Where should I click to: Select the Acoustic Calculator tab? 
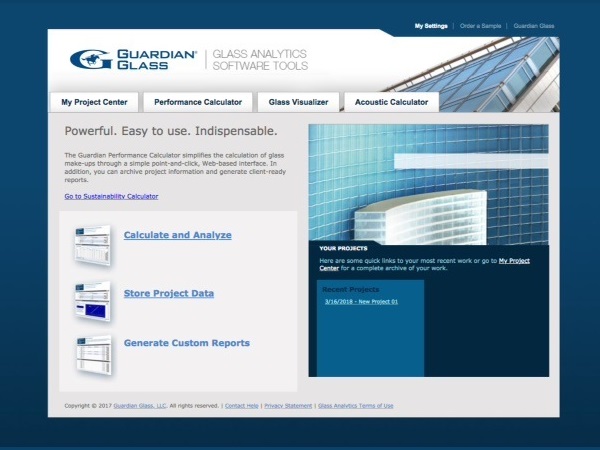(391, 102)
